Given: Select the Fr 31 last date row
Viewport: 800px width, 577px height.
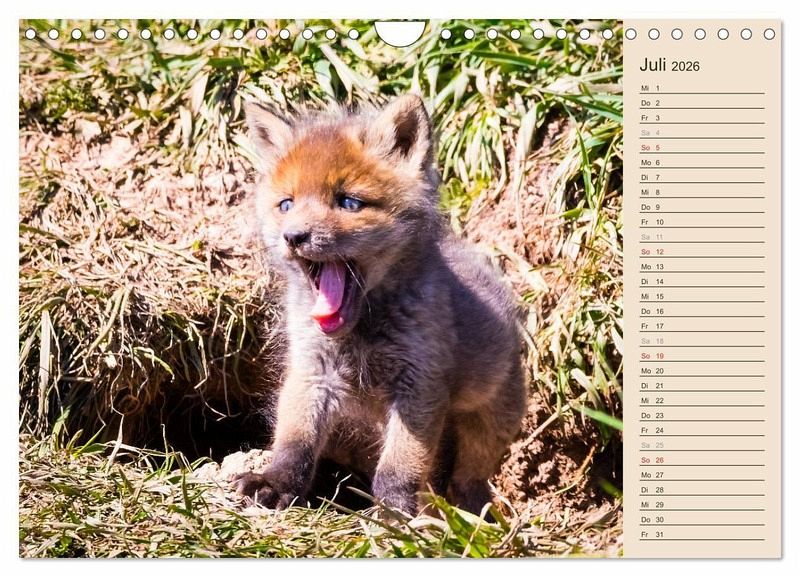Looking at the screenshot, I should pyautogui.click(x=700, y=534).
